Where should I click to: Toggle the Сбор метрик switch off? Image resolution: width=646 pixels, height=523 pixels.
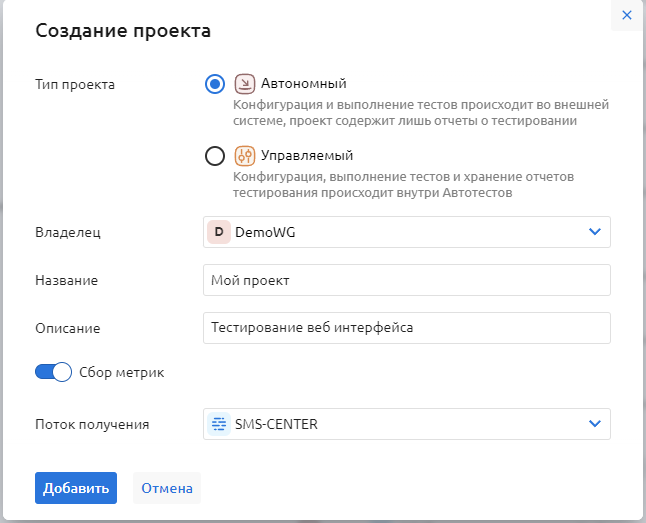point(53,372)
